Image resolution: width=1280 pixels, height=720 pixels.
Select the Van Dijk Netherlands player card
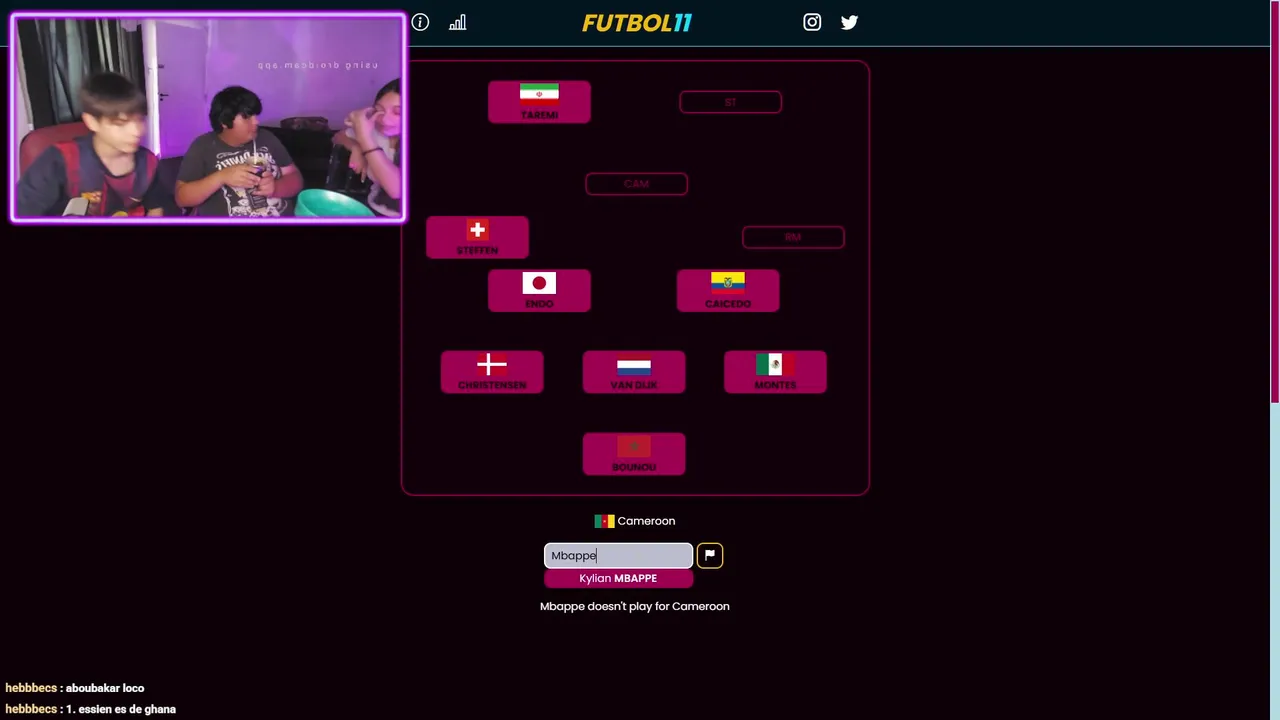click(634, 372)
